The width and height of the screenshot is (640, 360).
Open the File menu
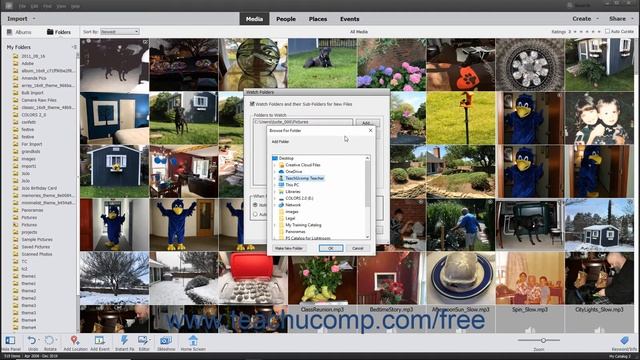pyautogui.click(x=22, y=7)
